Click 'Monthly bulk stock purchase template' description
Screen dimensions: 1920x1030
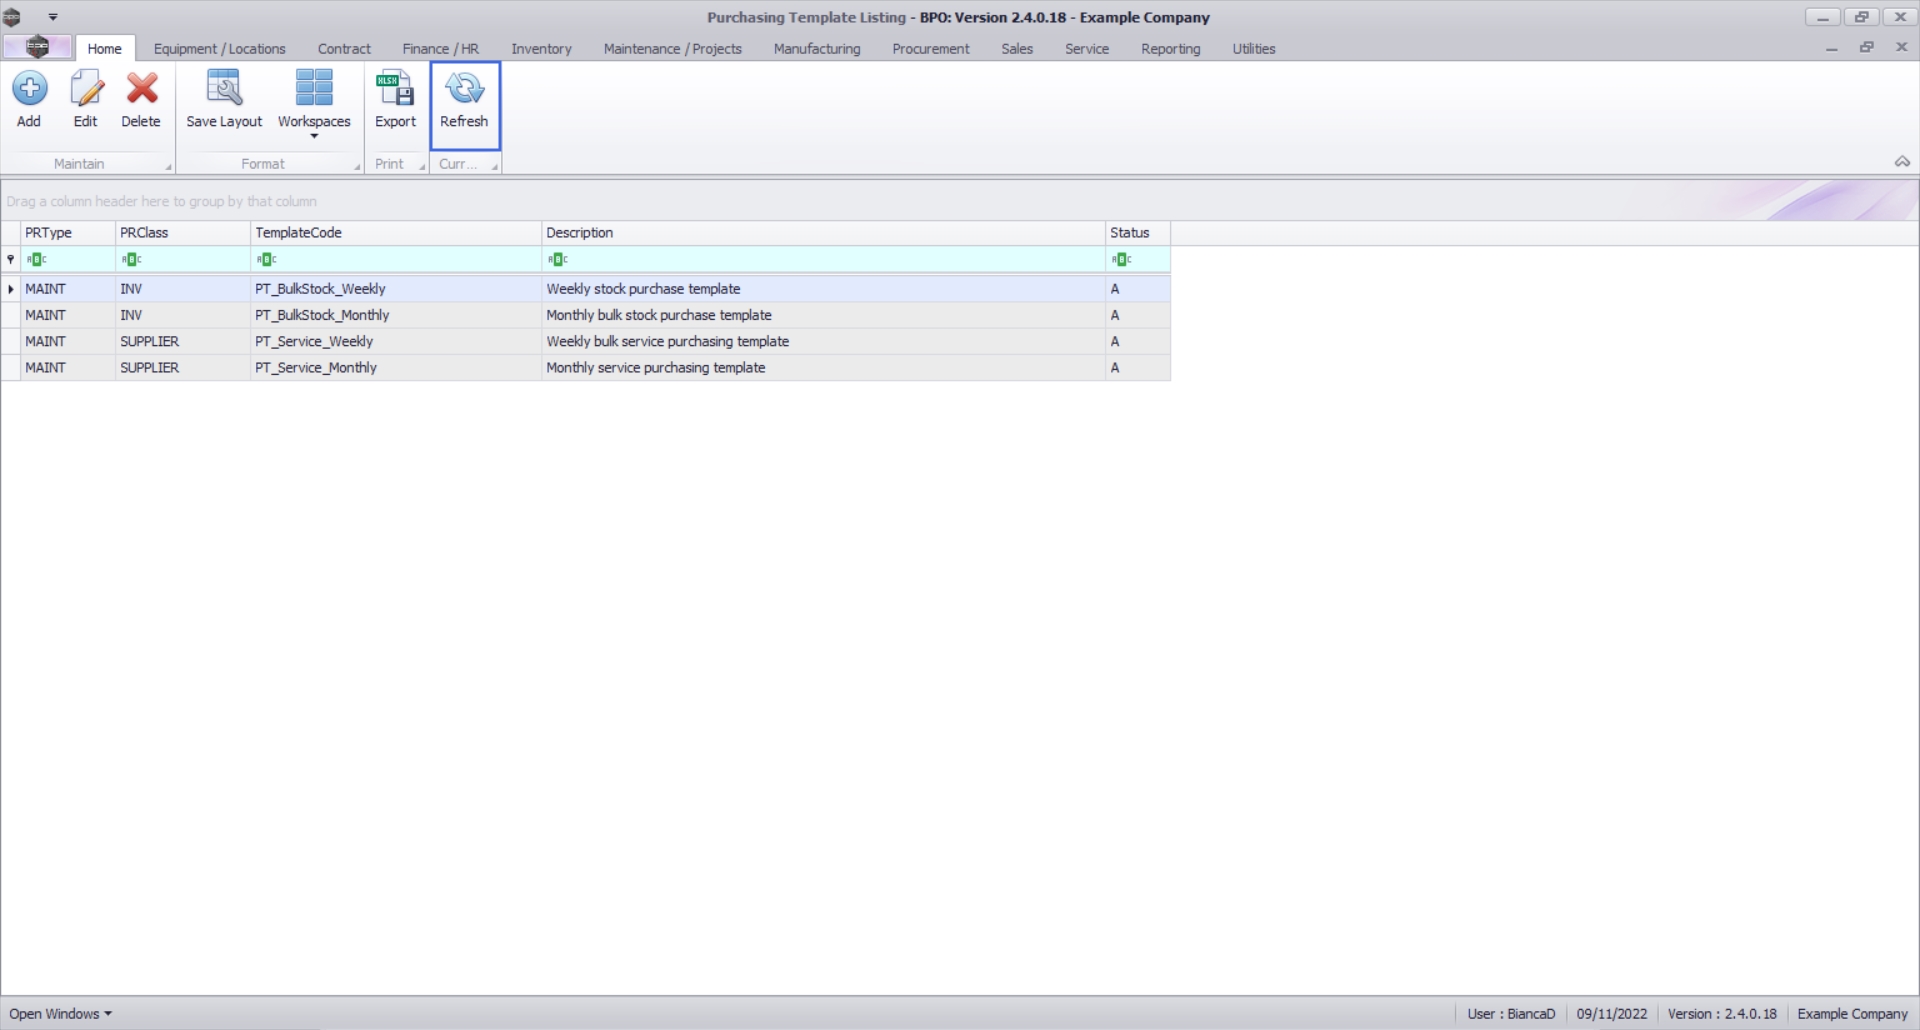[659, 315]
